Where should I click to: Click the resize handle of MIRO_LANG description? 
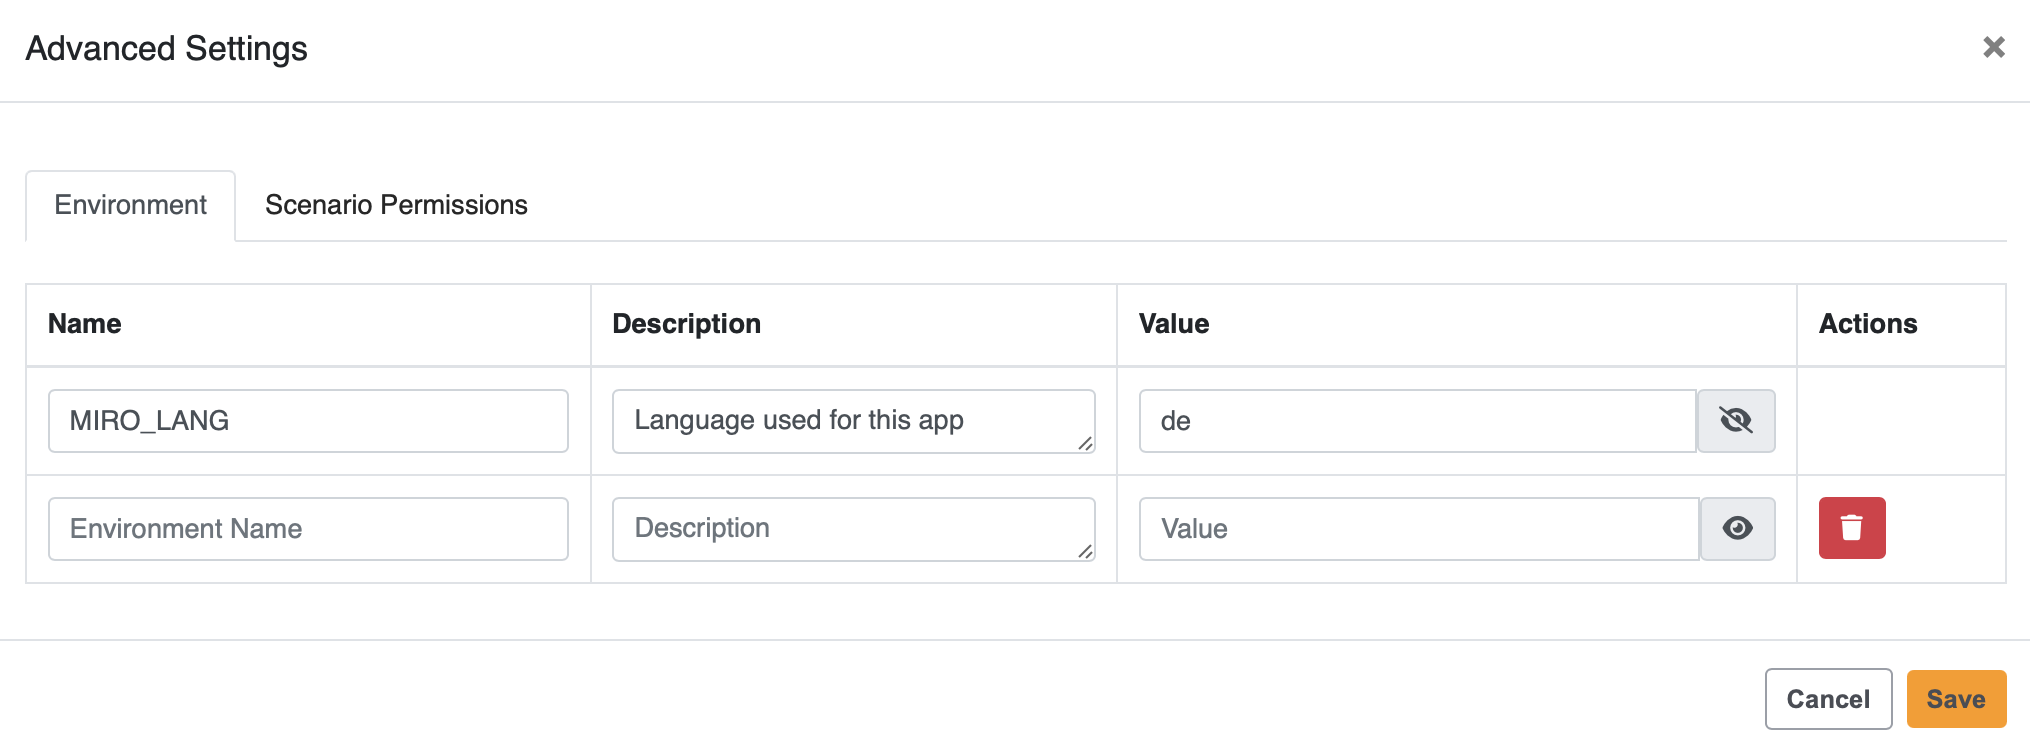click(x=1085, y=443)
